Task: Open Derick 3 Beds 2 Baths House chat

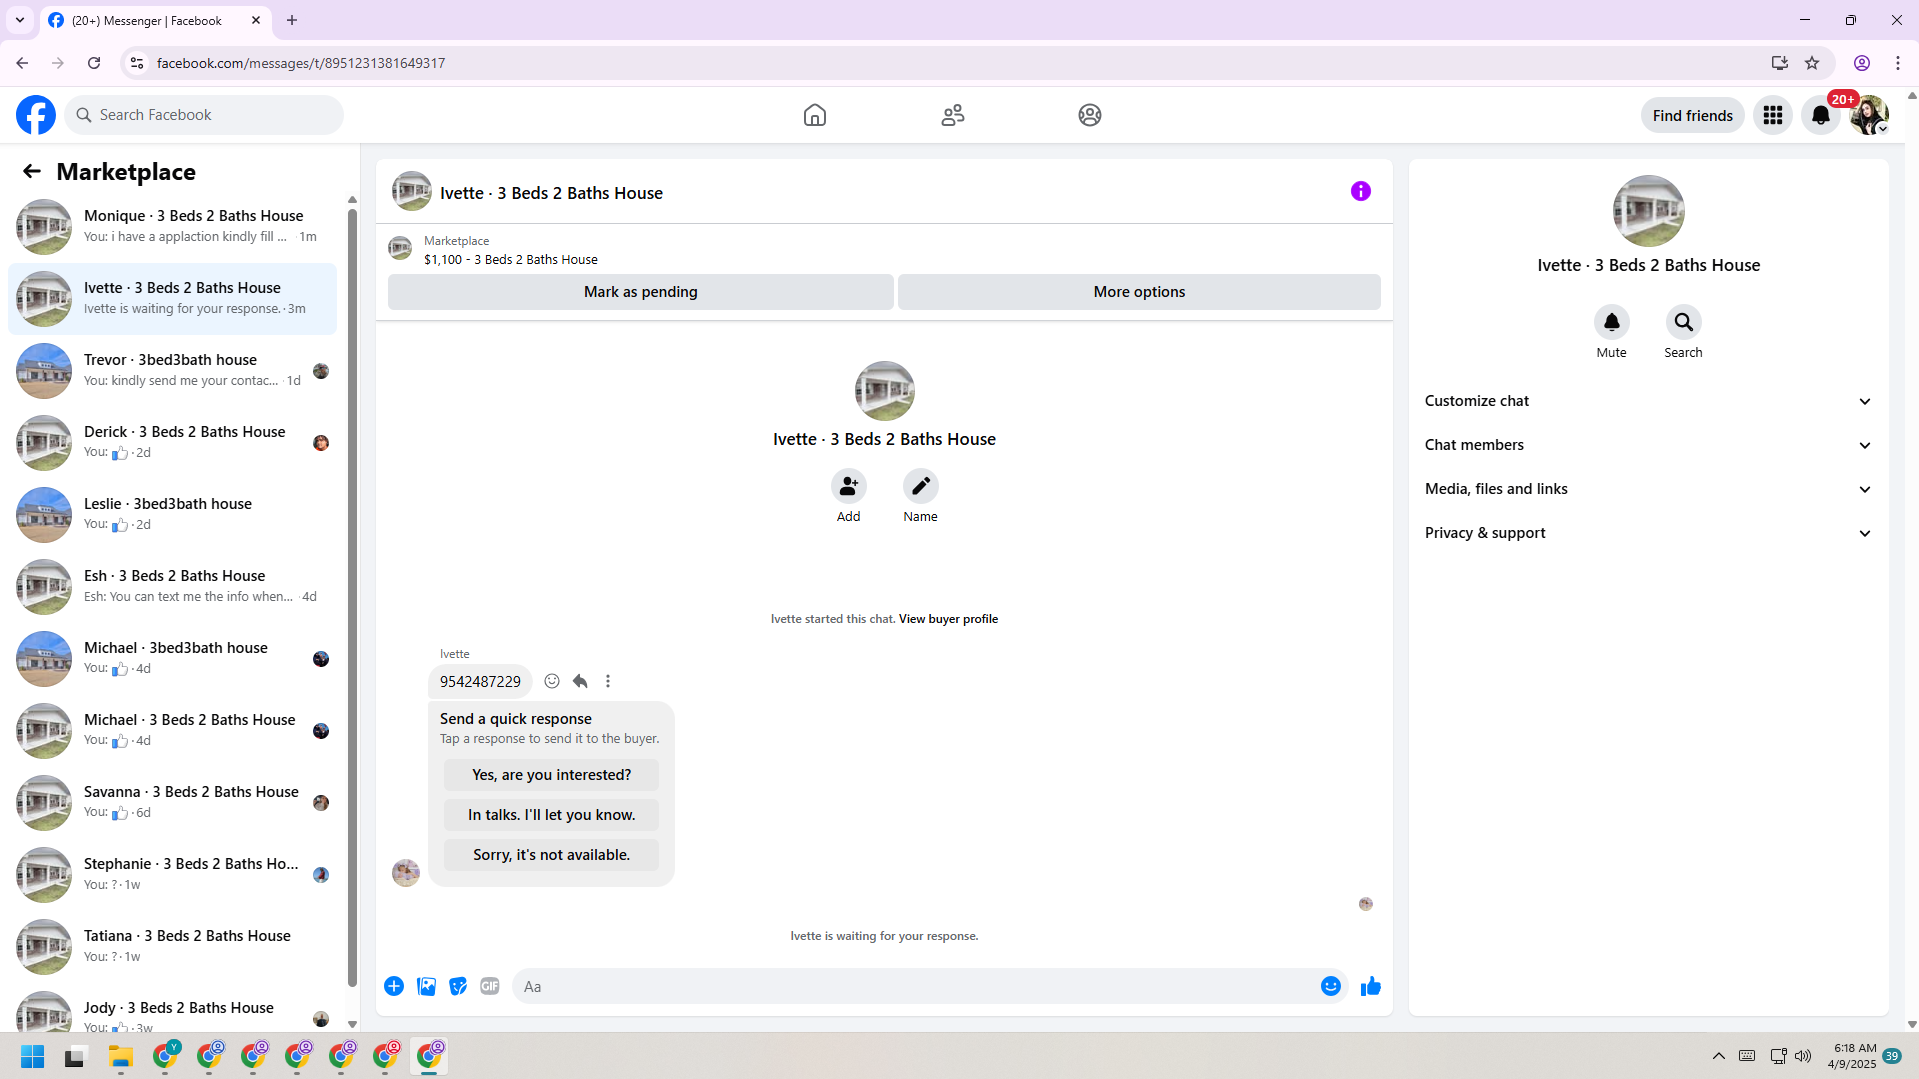Action: click(173, 443)
